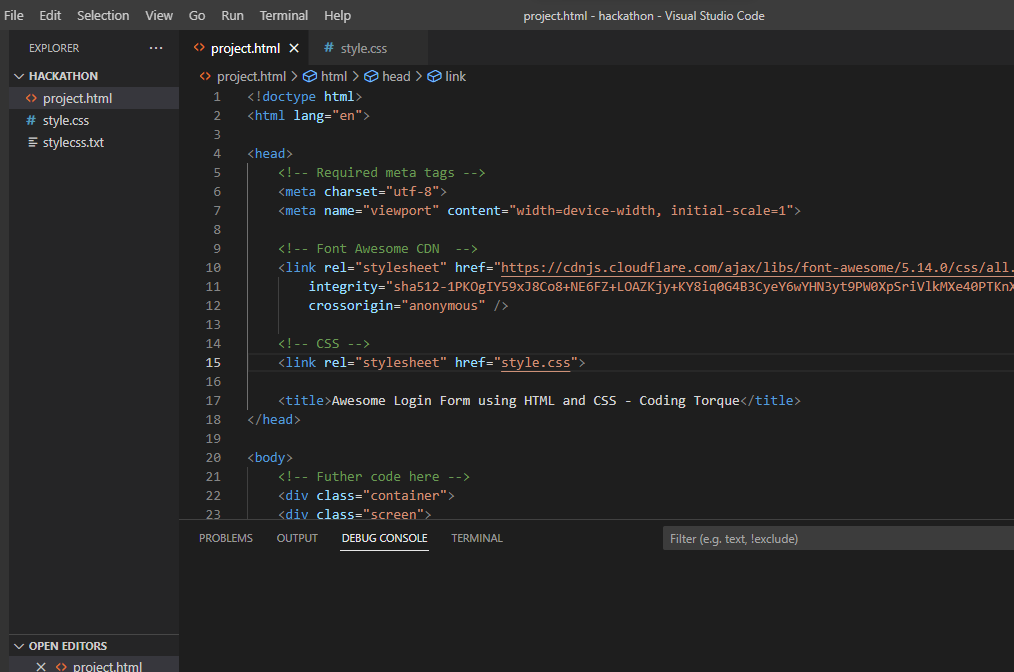Screen dimensions: 1014x672
Task: Collapse the HACKATHON folder section
Action: pyautogui.click(x=18, y=76)
